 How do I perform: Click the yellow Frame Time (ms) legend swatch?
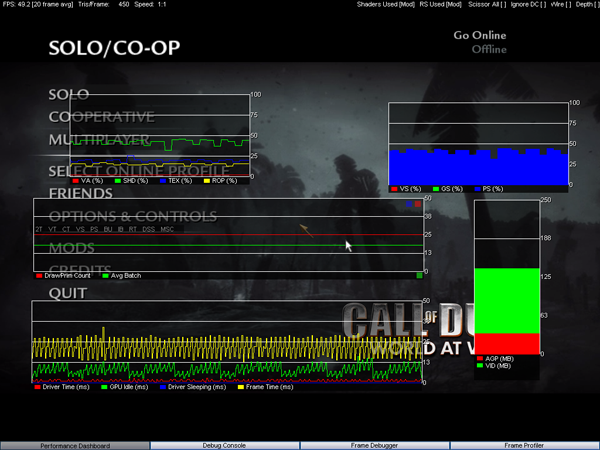click(241, 387)
